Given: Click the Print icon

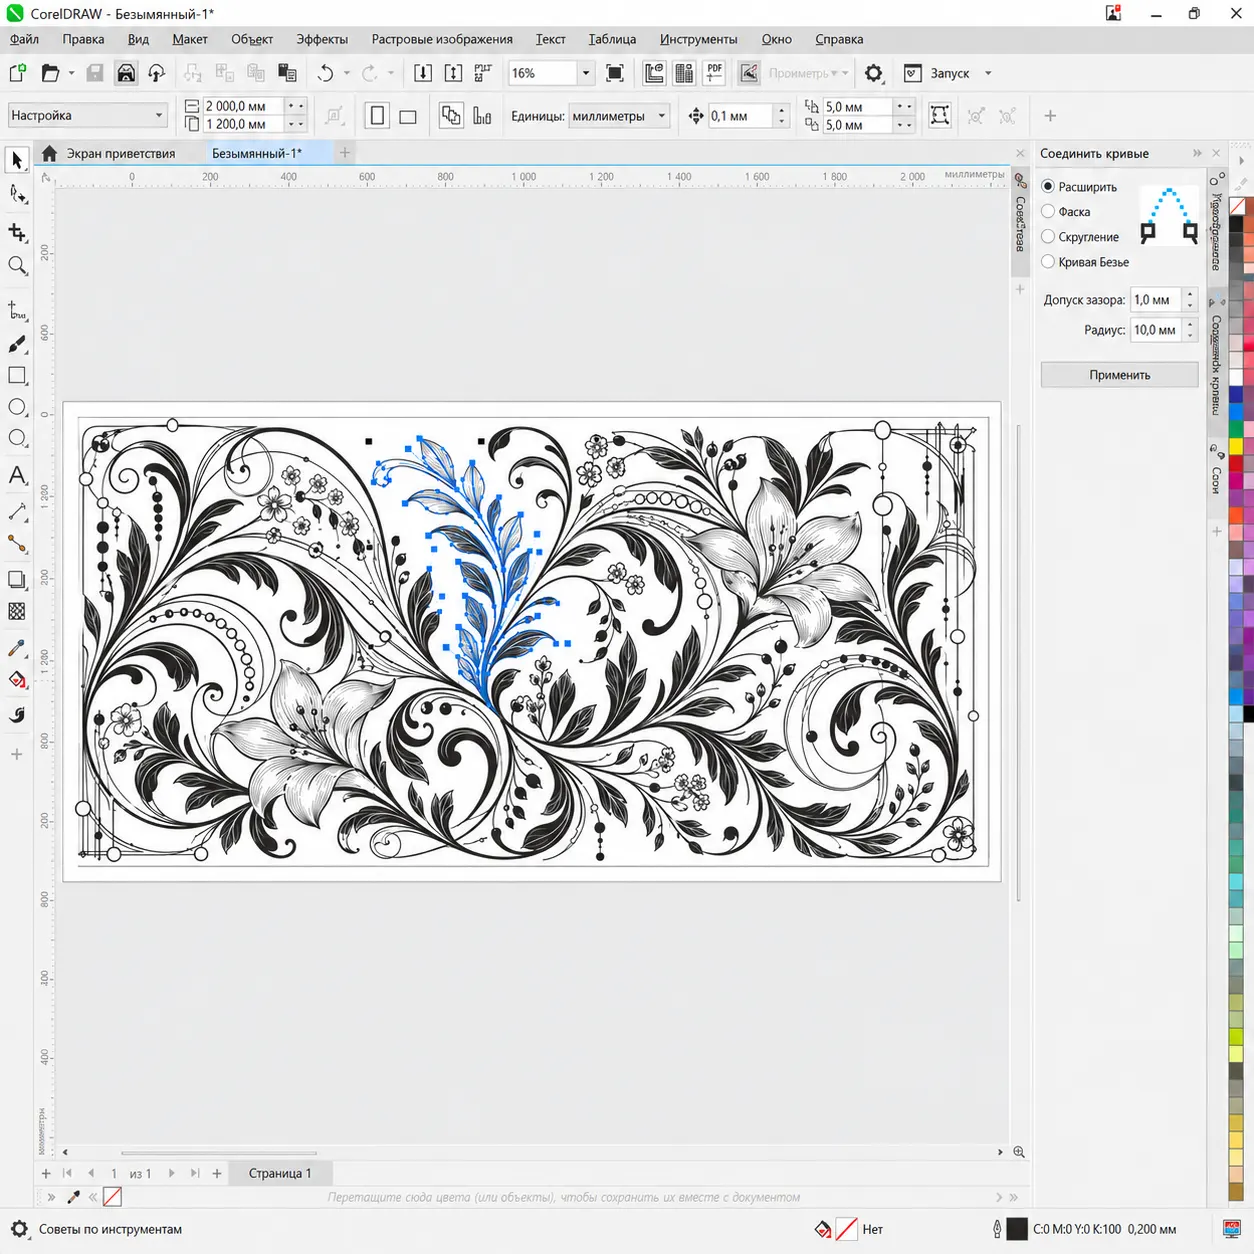Looking at the screenshot, I should click(126, 73).
